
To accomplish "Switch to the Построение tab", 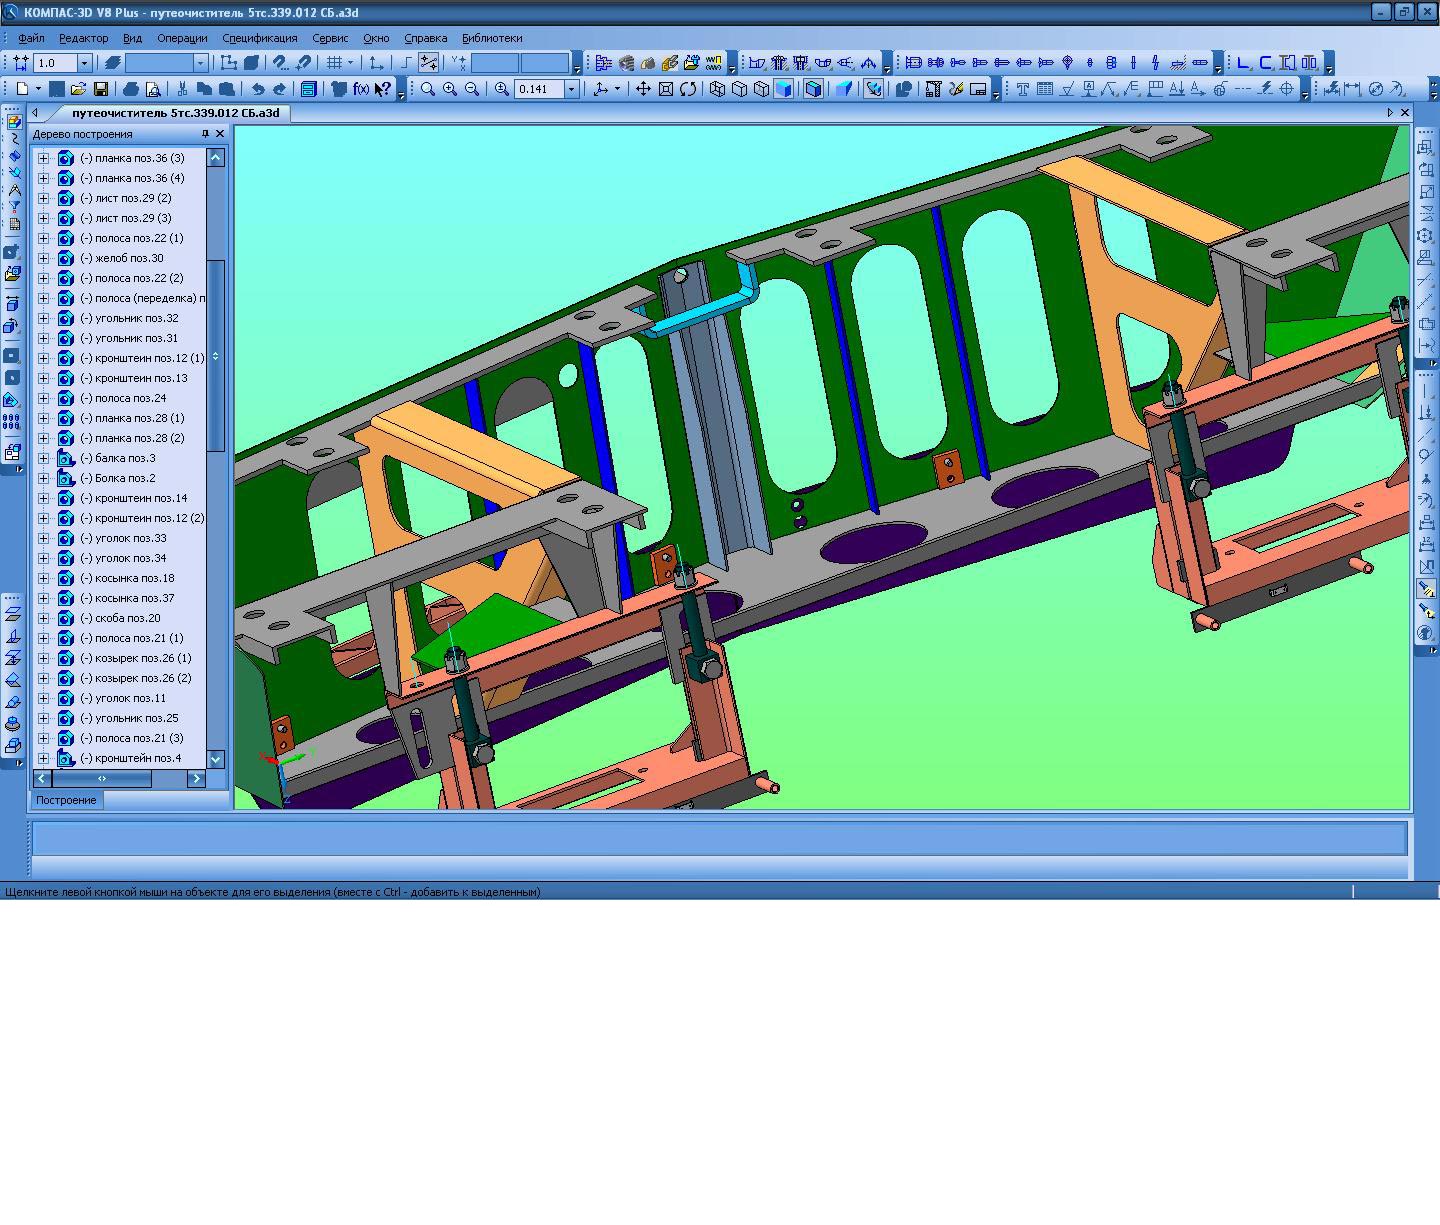I will 66,800.
